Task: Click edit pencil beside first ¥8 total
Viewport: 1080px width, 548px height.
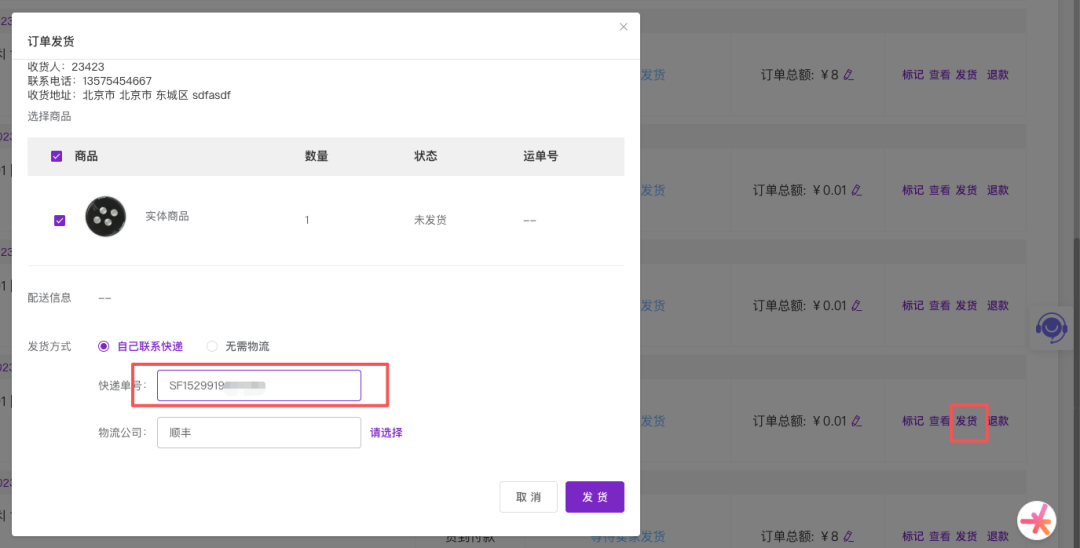Action: (849, 74)
